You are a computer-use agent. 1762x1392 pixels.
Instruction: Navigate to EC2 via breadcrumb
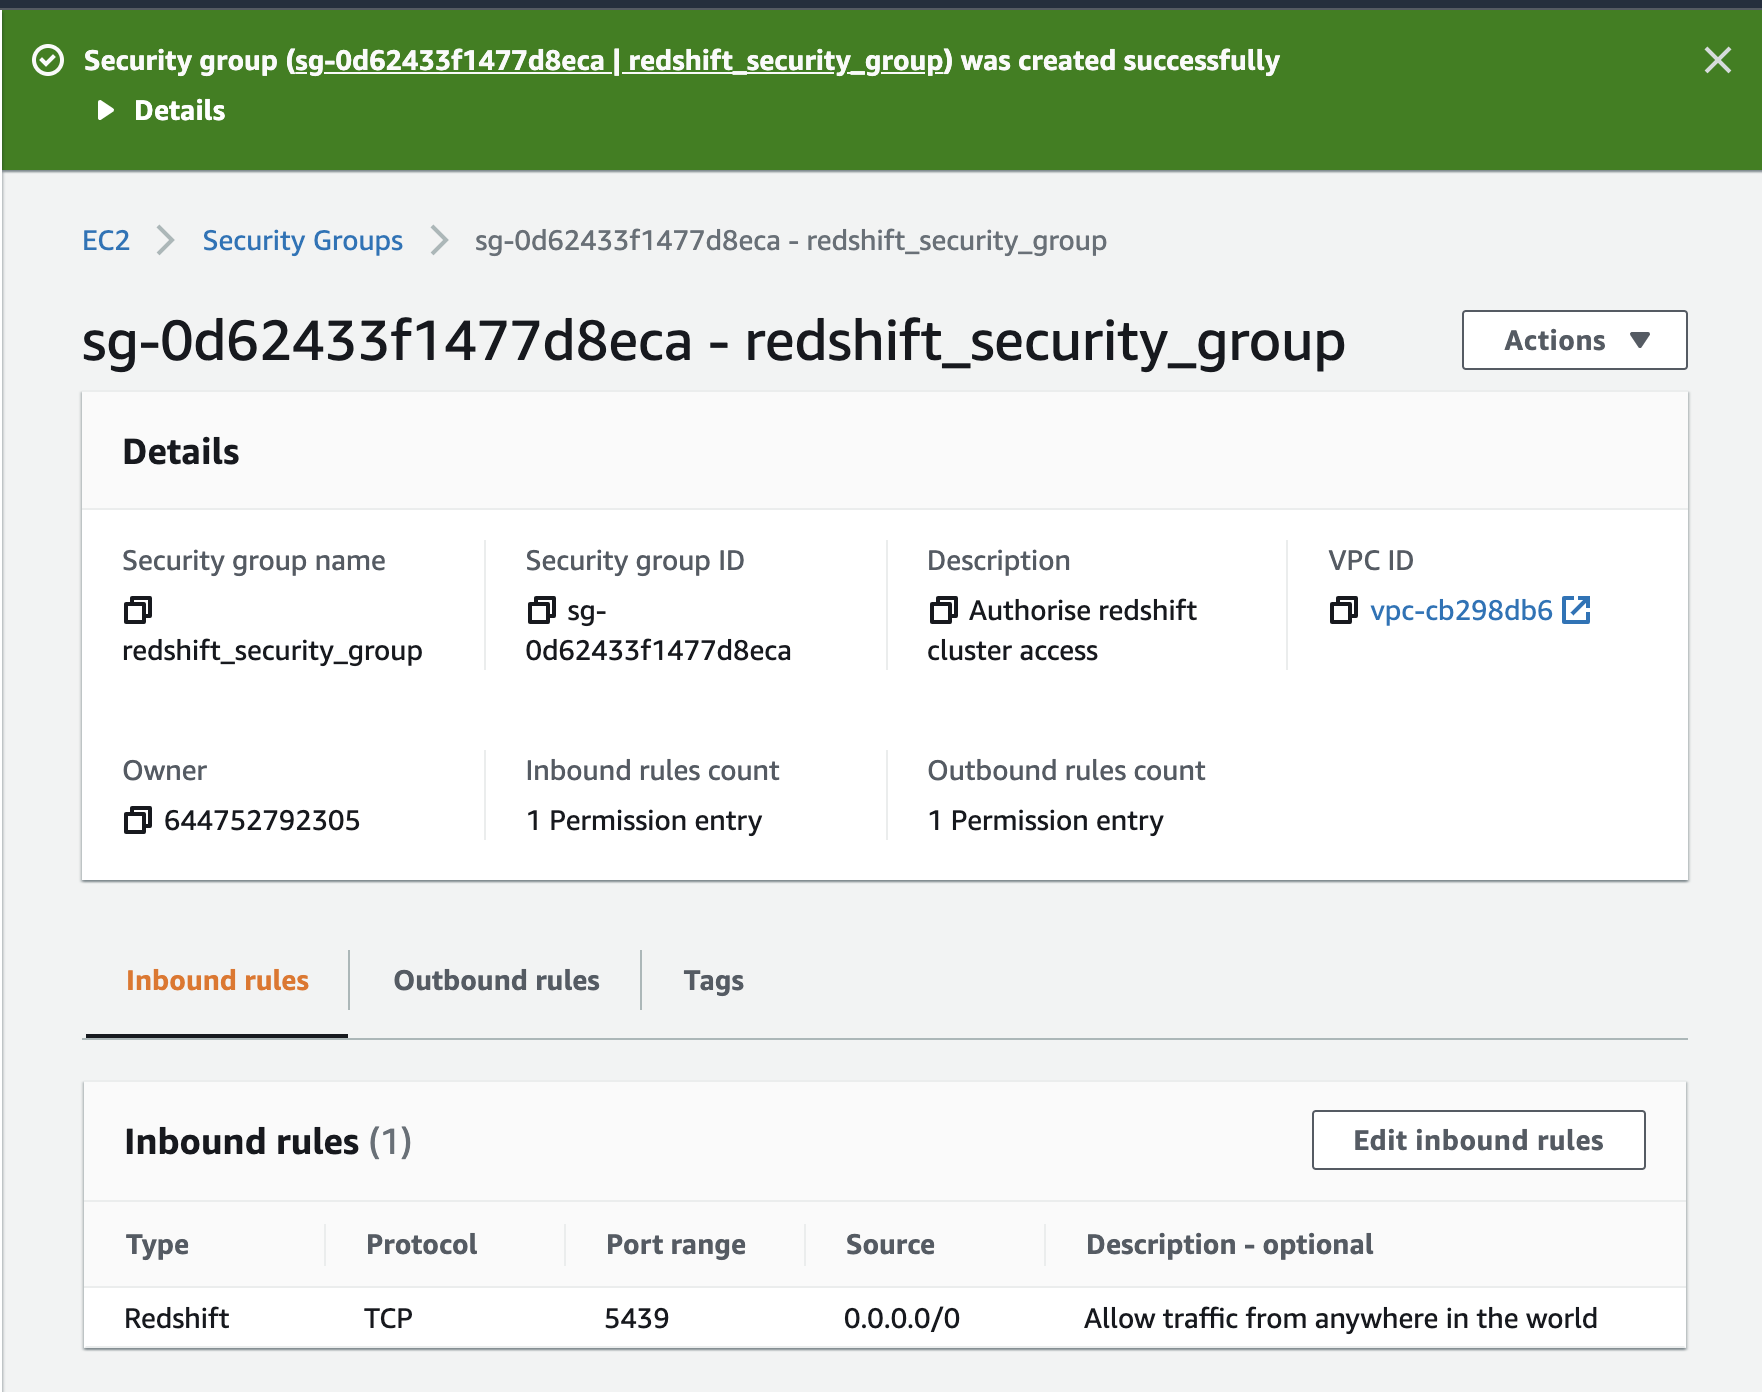click(x=105, y=240)
